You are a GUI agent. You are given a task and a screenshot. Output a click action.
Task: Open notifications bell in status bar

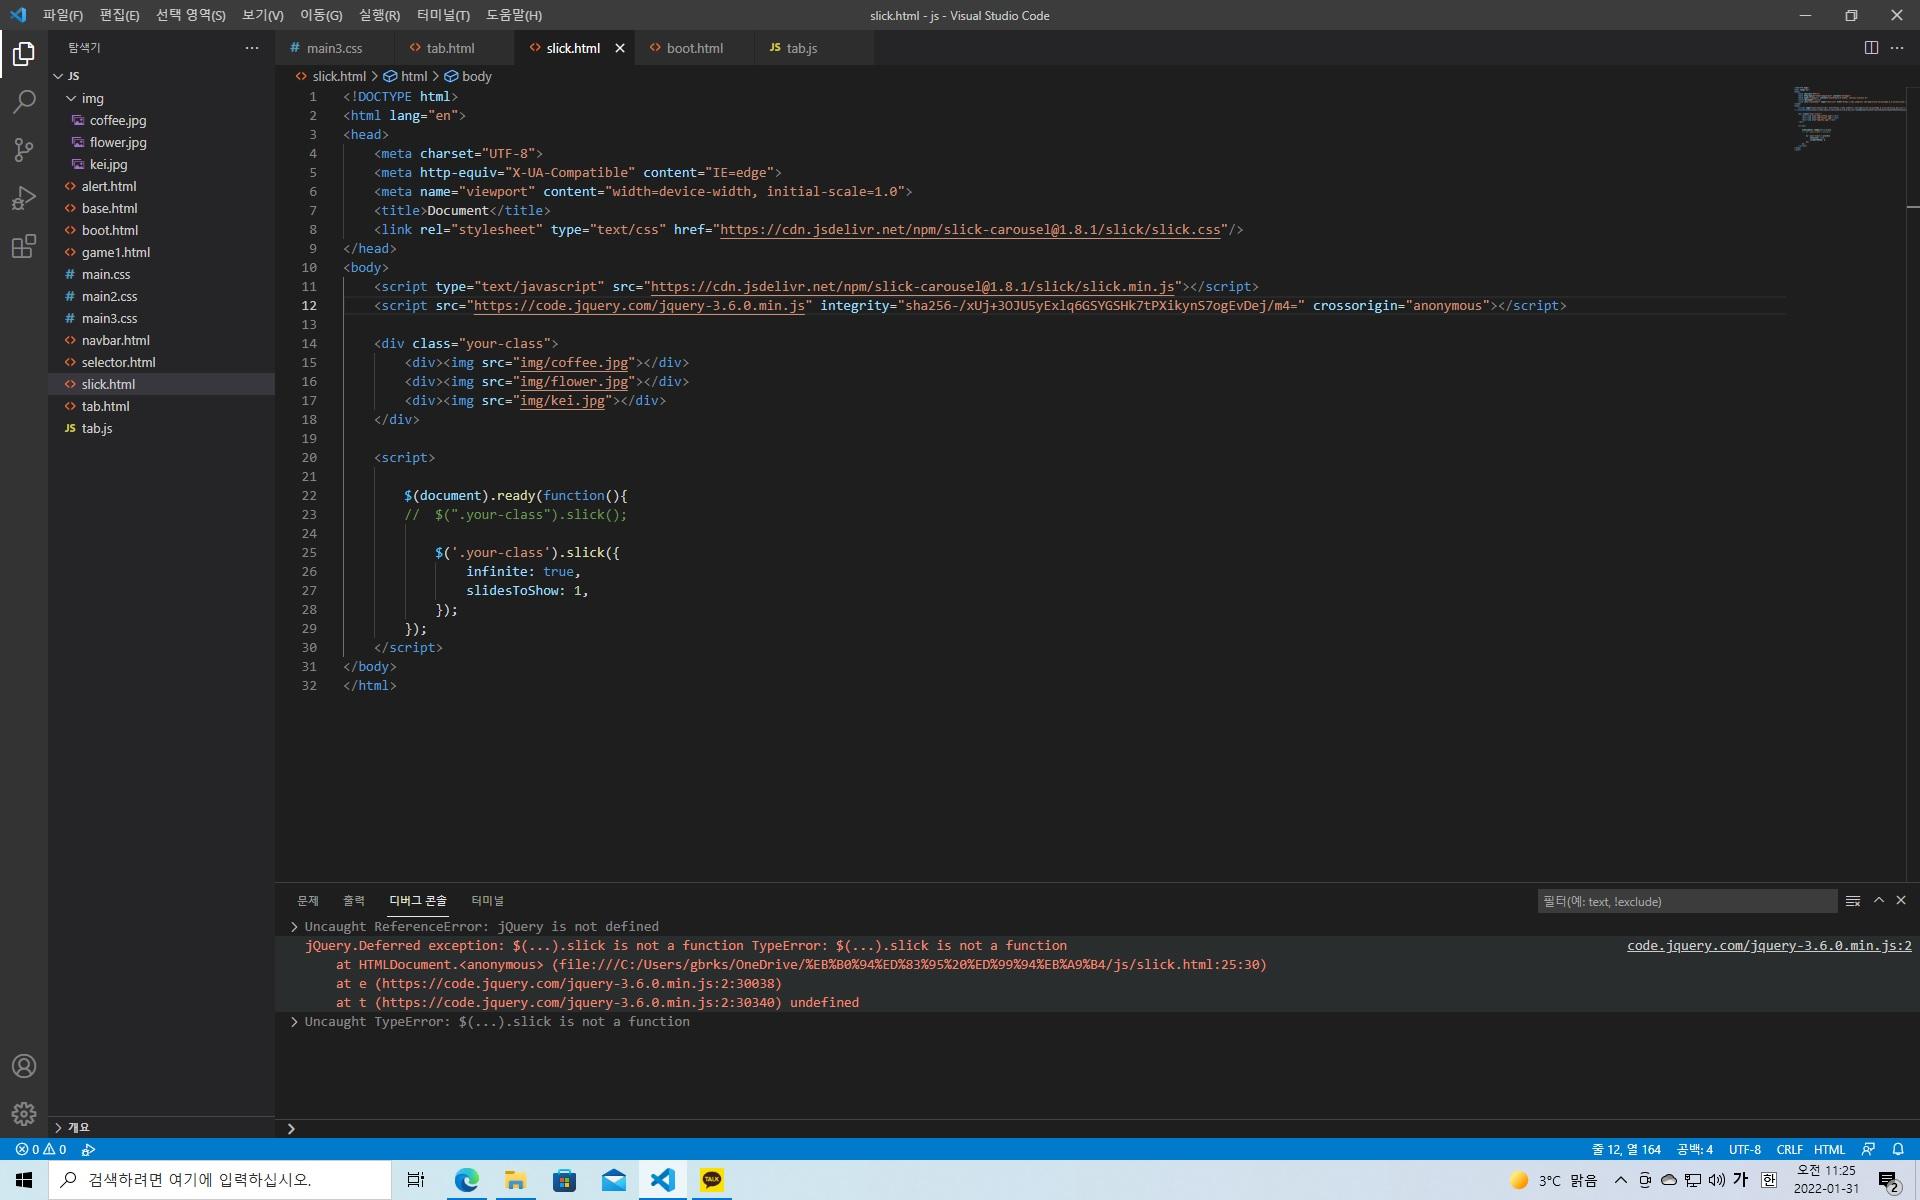point(1898,1149)
